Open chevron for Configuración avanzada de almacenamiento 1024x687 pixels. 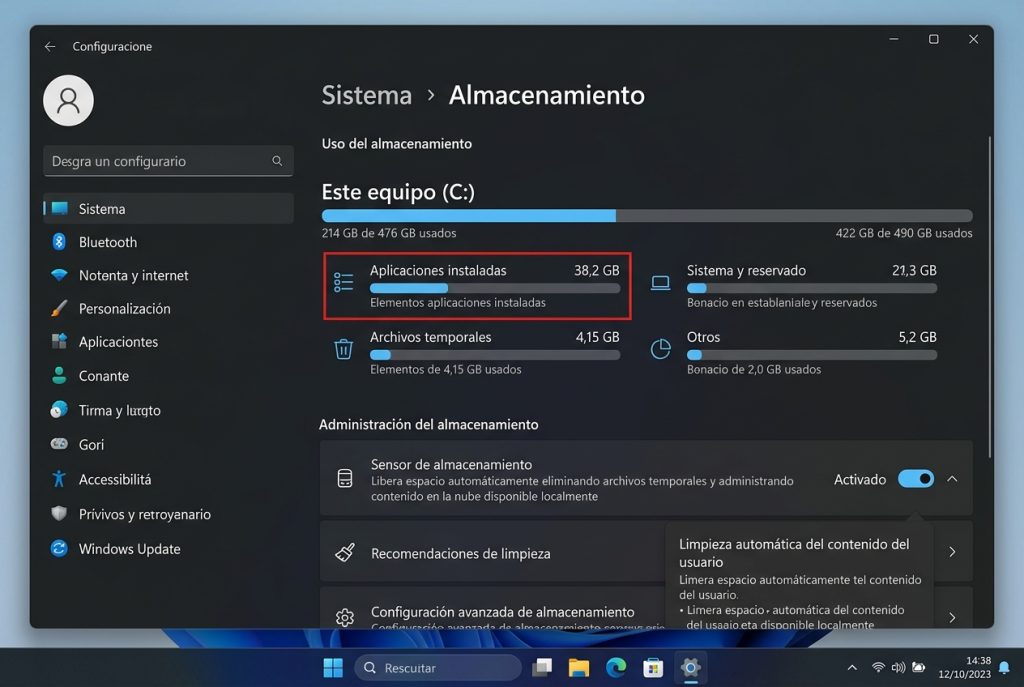click(x=952, y=617)
